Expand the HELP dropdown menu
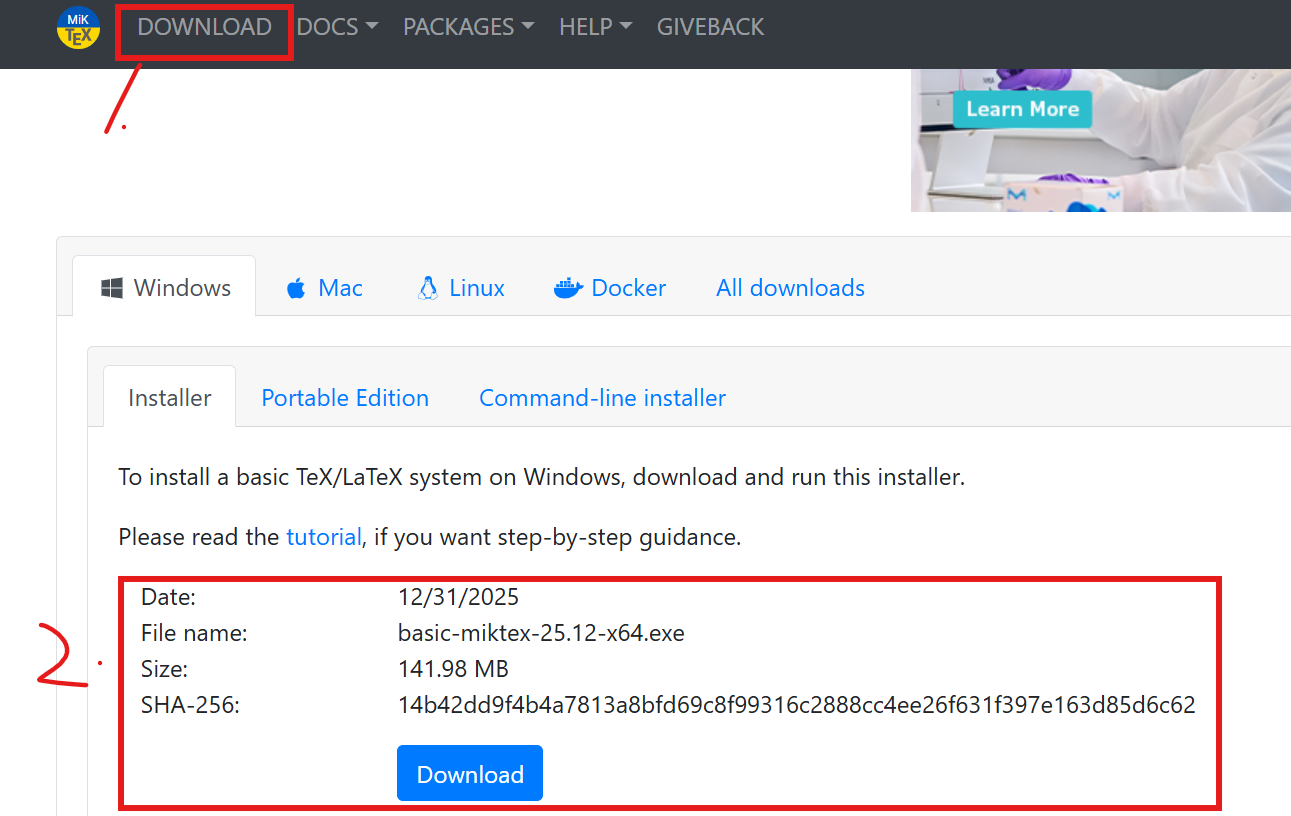 coord(595,27)
